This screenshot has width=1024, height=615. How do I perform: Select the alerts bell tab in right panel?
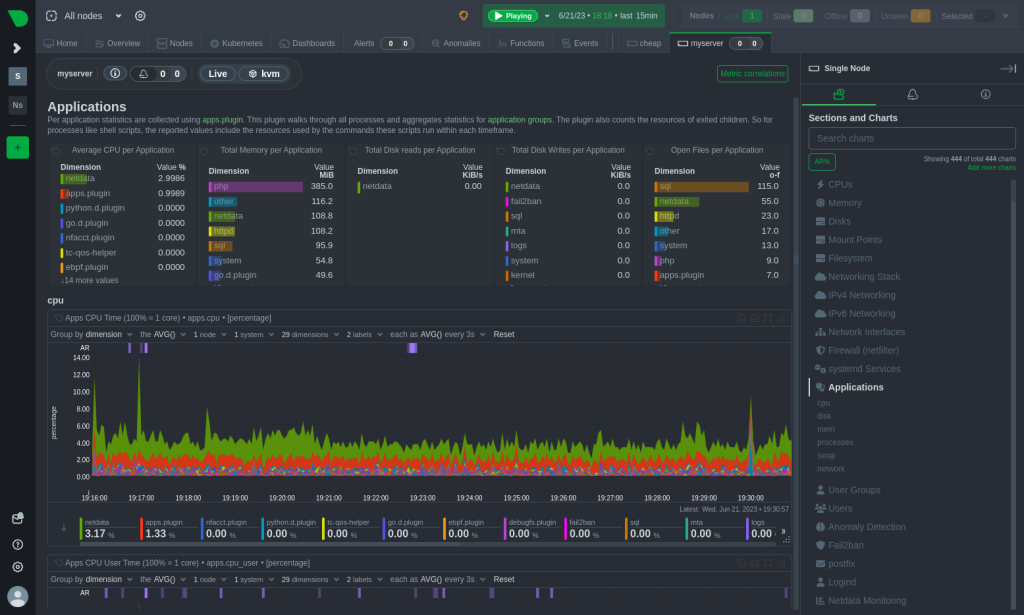coord(912,95)
